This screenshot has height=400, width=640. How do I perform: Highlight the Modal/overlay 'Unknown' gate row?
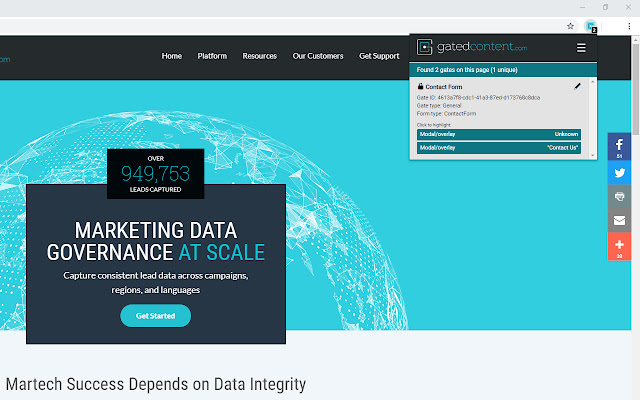pyautogui.click(x=498, y=133)
